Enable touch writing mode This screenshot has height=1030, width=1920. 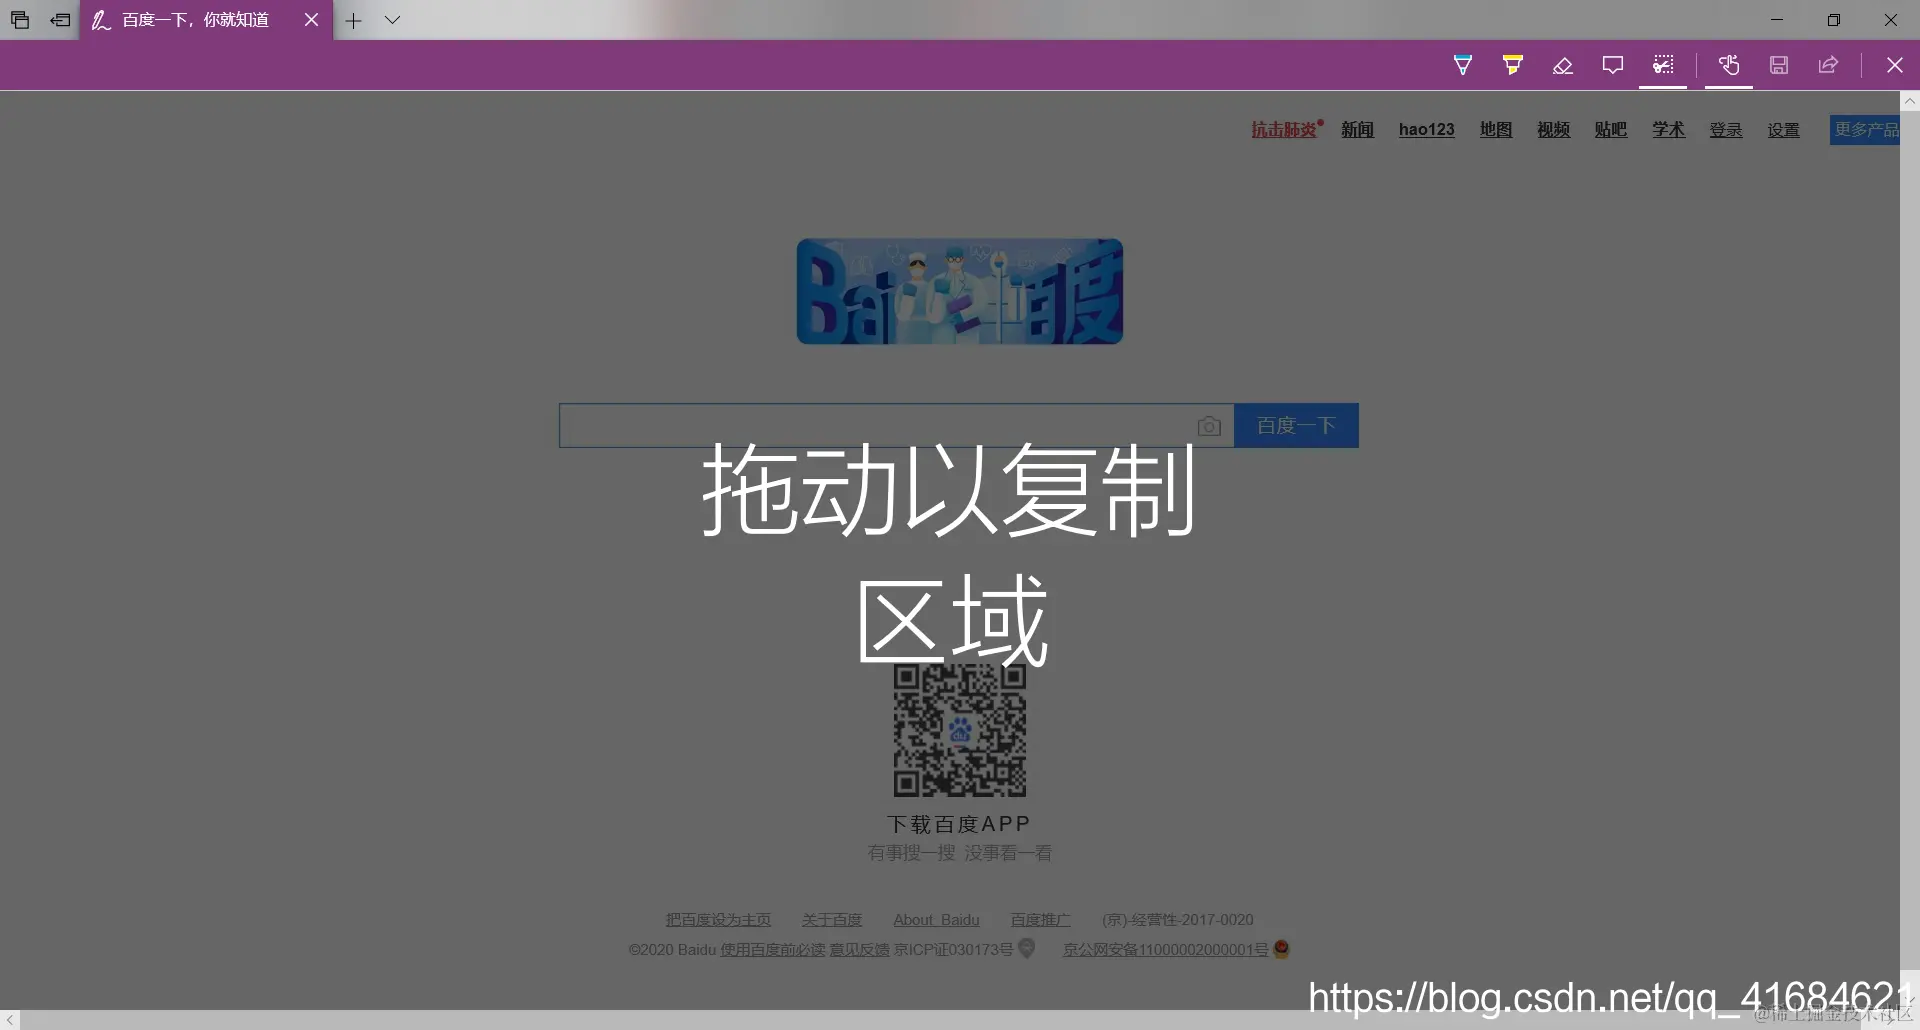1729,64
